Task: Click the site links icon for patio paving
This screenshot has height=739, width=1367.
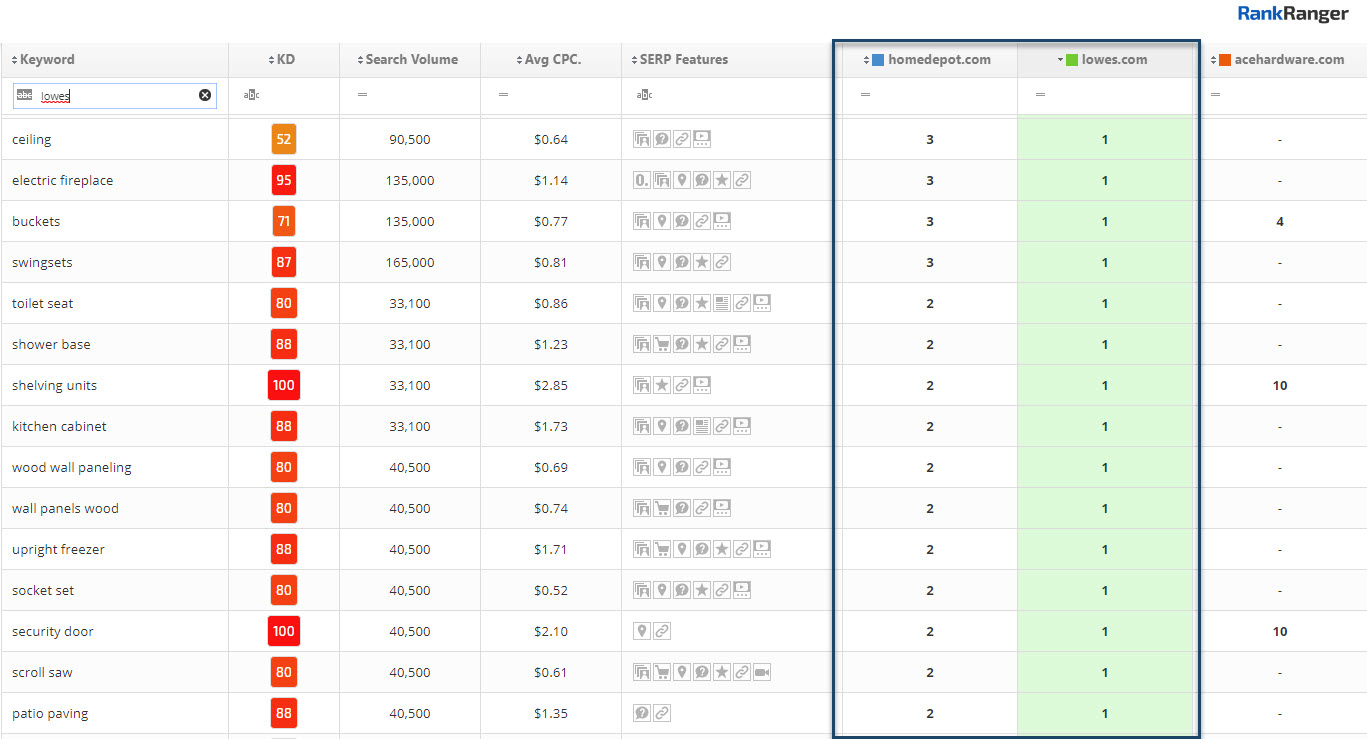Action: [662, 713]
